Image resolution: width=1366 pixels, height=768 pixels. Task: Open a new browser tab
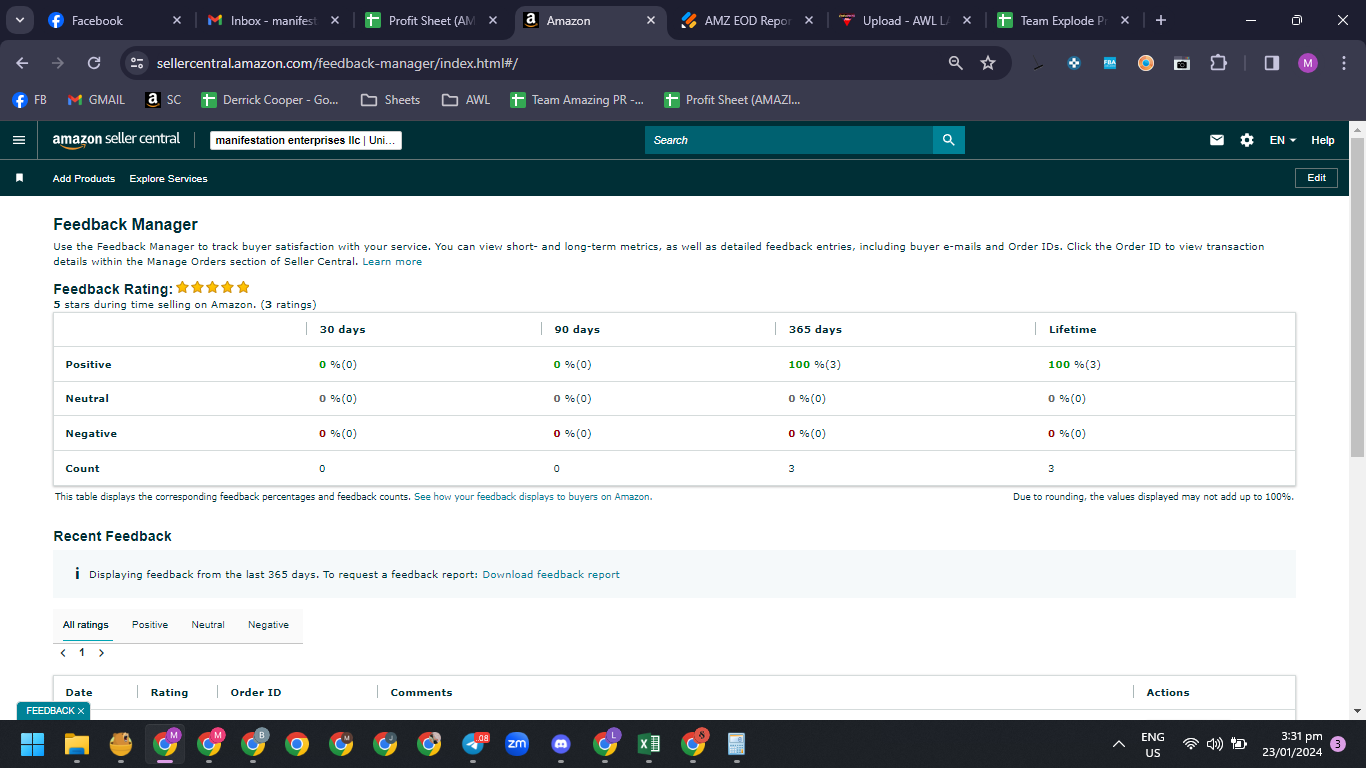(x=1160, y=20)
